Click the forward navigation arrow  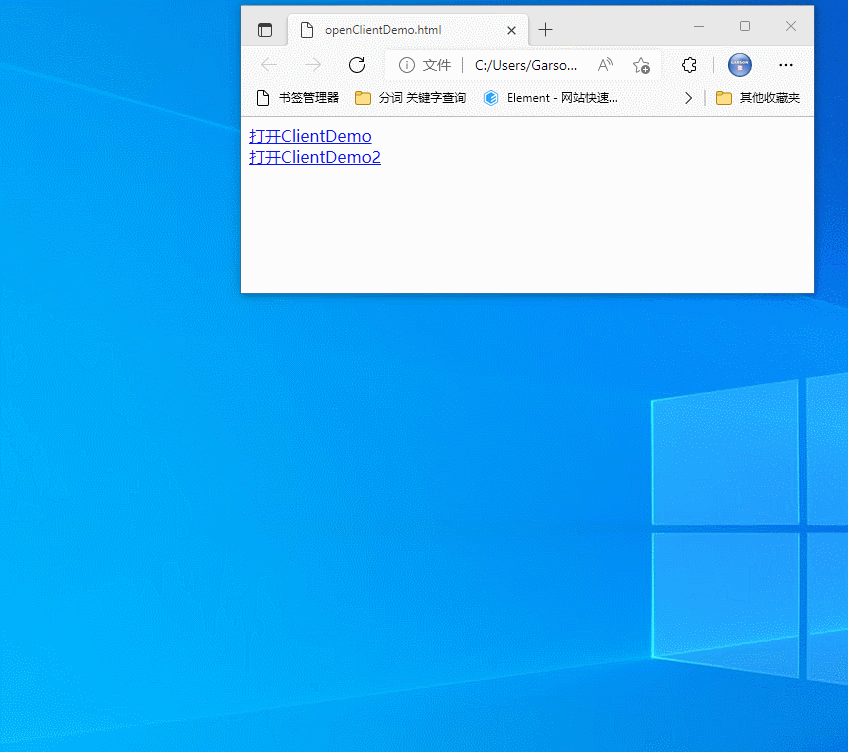[x=313, y=65]
